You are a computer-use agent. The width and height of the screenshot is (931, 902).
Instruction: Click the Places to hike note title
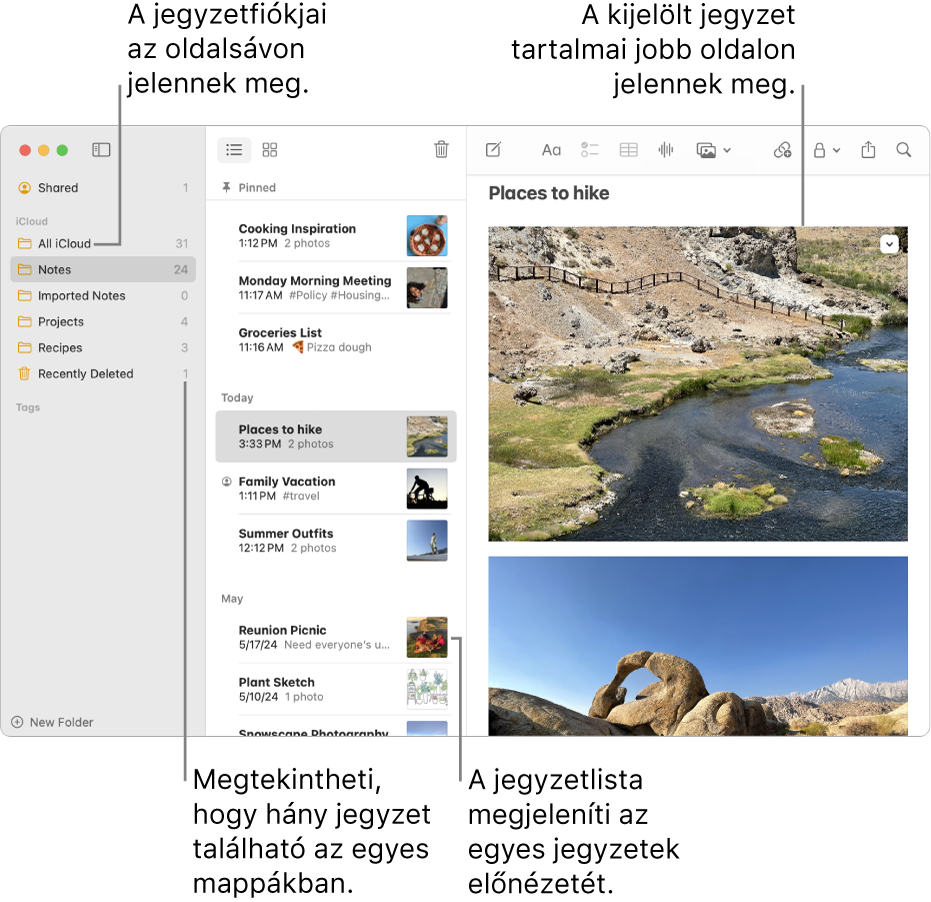[549, 193]
